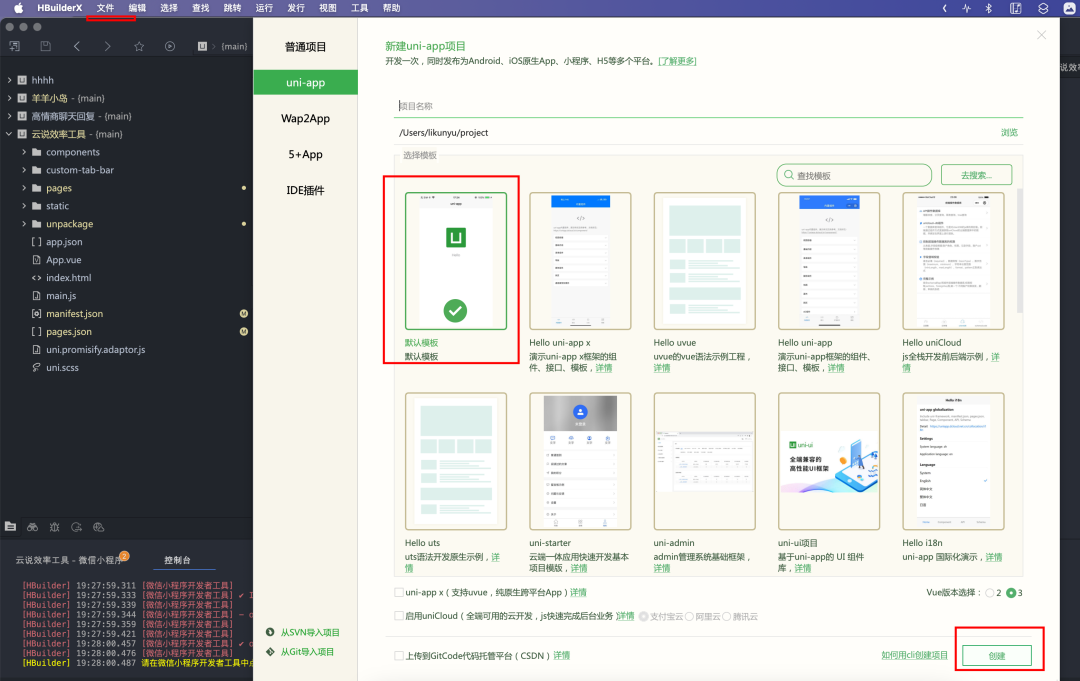Click the uni.scss style file icon

tap(37, 367)
